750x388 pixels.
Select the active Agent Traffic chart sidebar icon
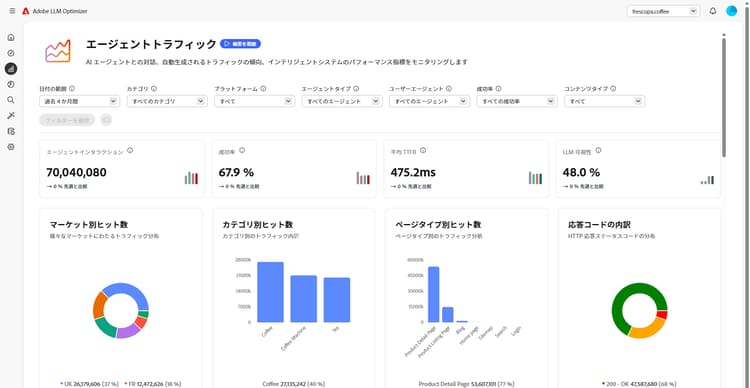click(x=11, y=68)
